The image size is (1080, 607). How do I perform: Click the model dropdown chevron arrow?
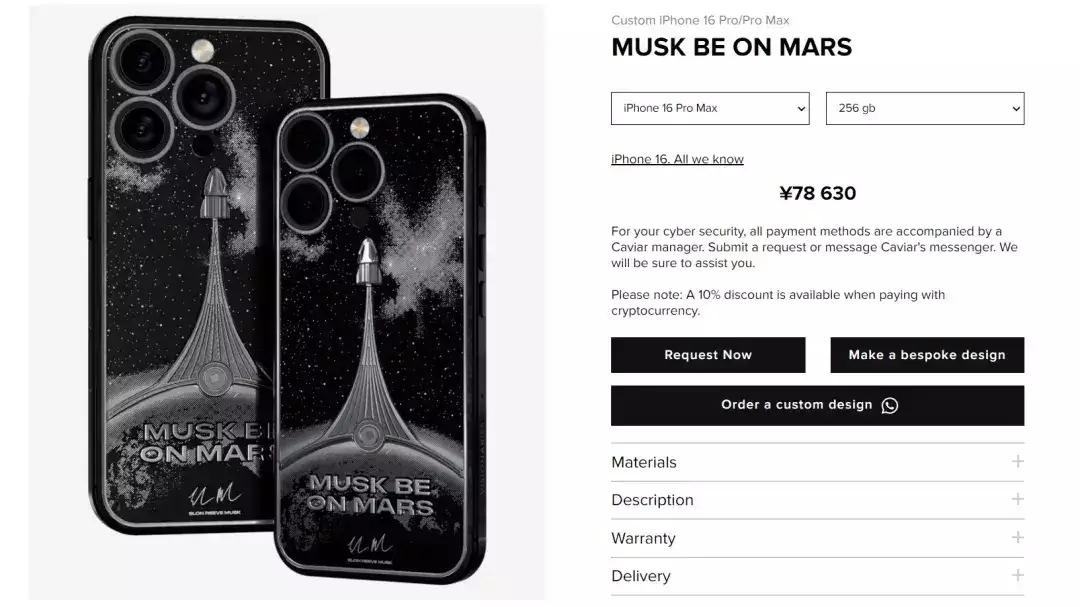[x=801, y=109]
